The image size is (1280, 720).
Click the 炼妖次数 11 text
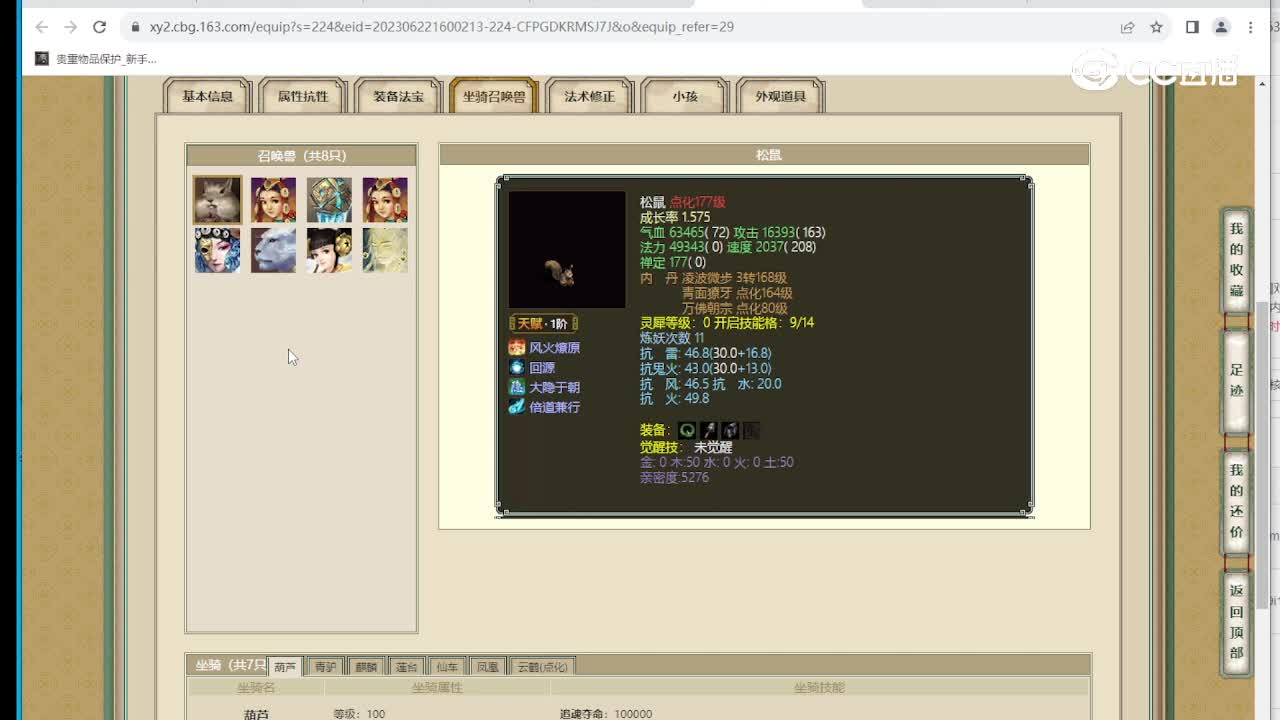(672, 338)
